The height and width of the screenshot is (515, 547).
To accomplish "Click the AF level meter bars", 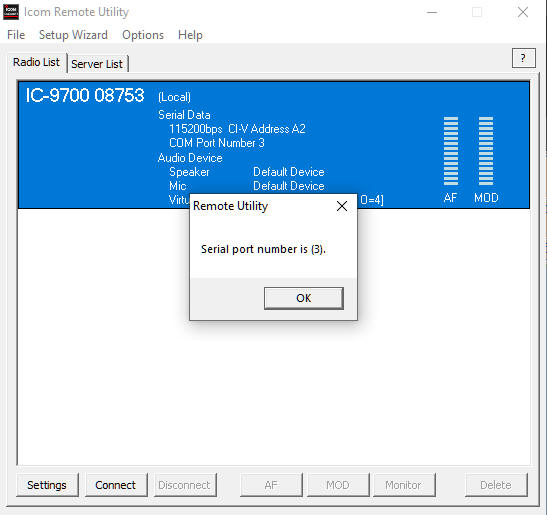I will coord(451,151).
